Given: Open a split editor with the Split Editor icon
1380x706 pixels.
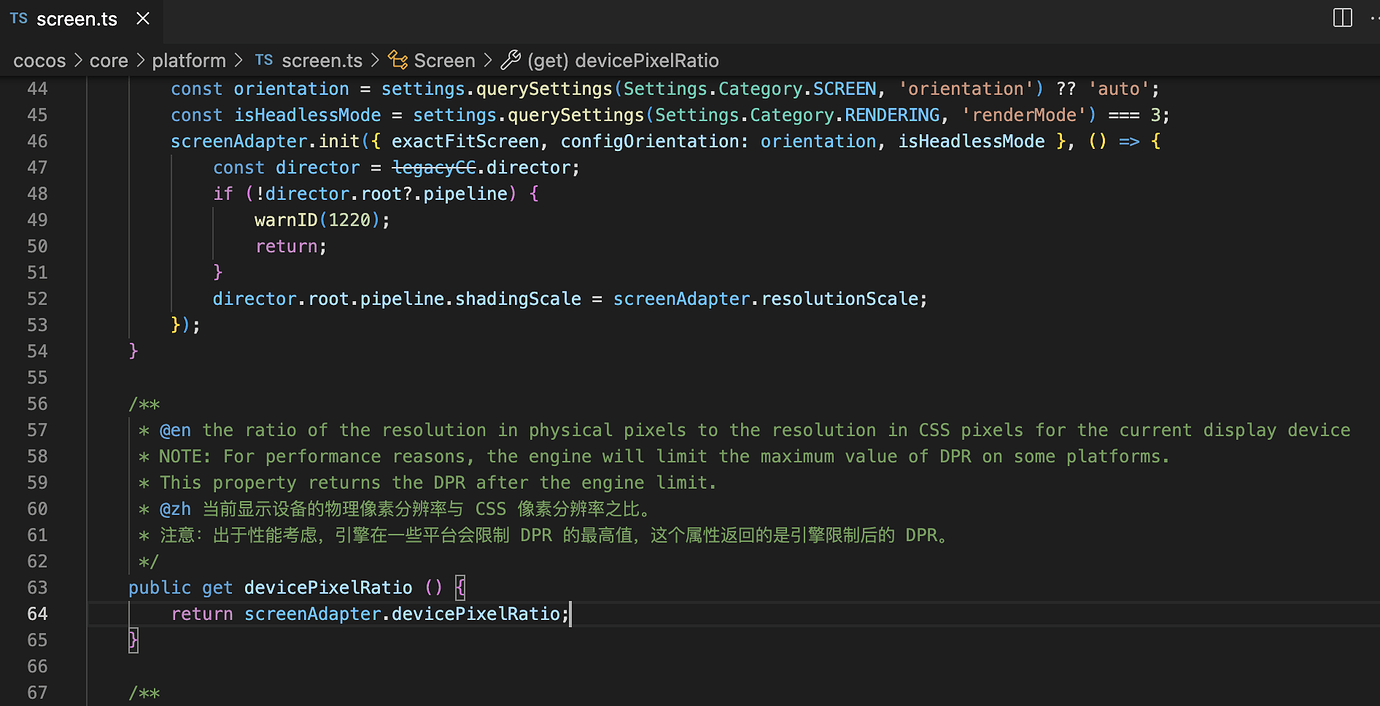Looking at the screenshot, I should tap(1341, 17).
